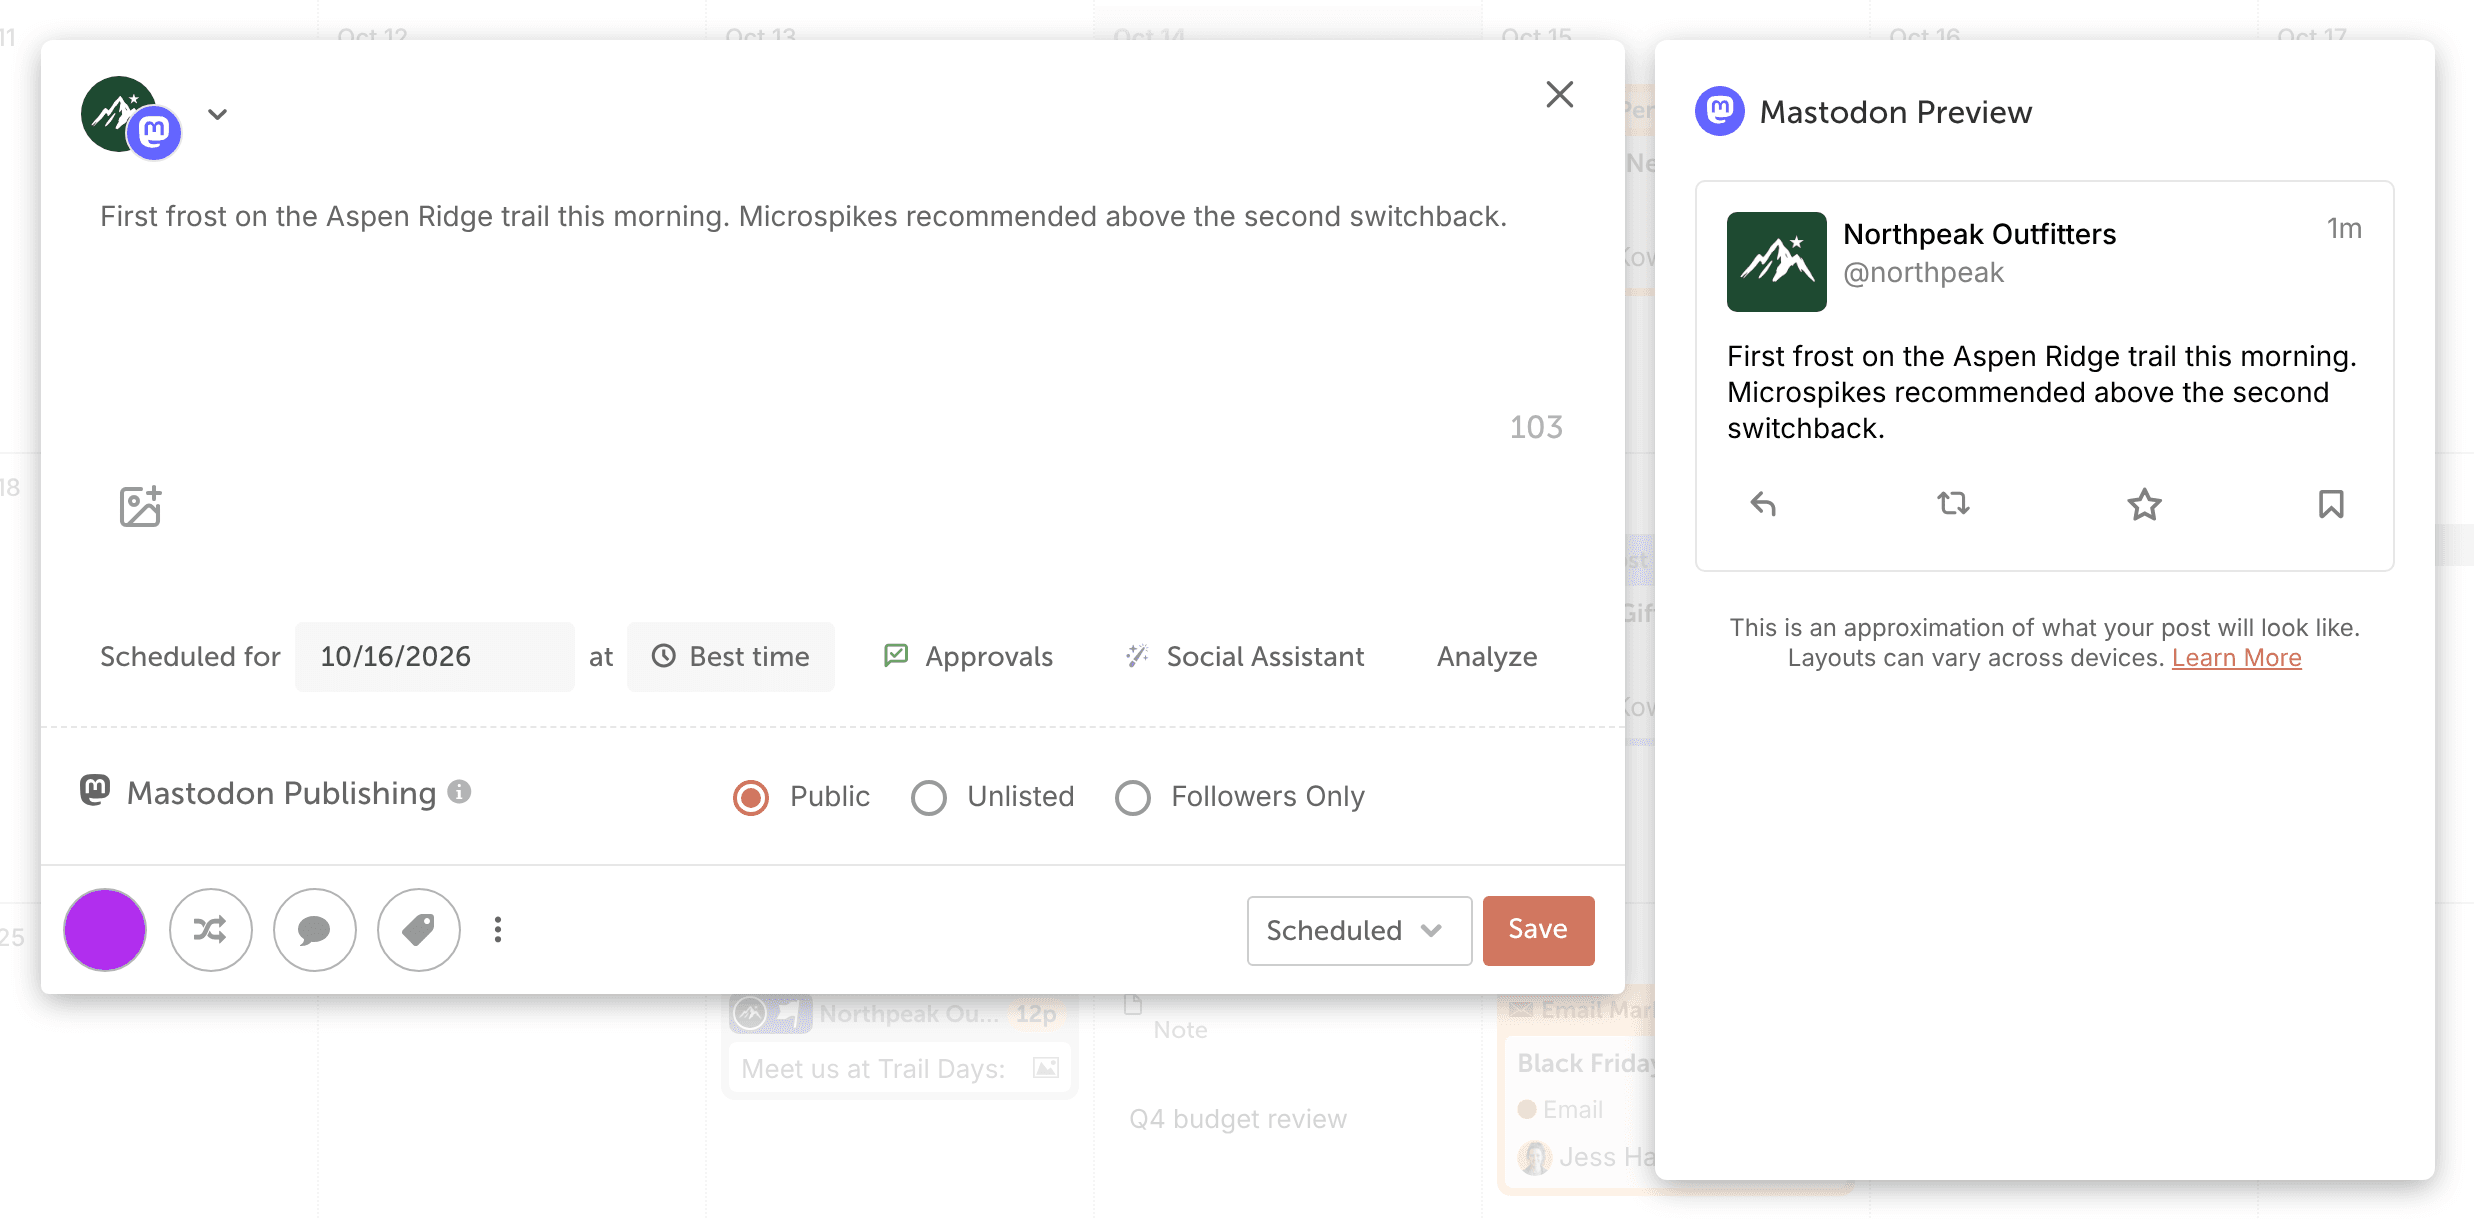The width and height of the screenshot is (2474, 1220).
Task: Select the Followers Only radio button
Action: point(1133,797)
